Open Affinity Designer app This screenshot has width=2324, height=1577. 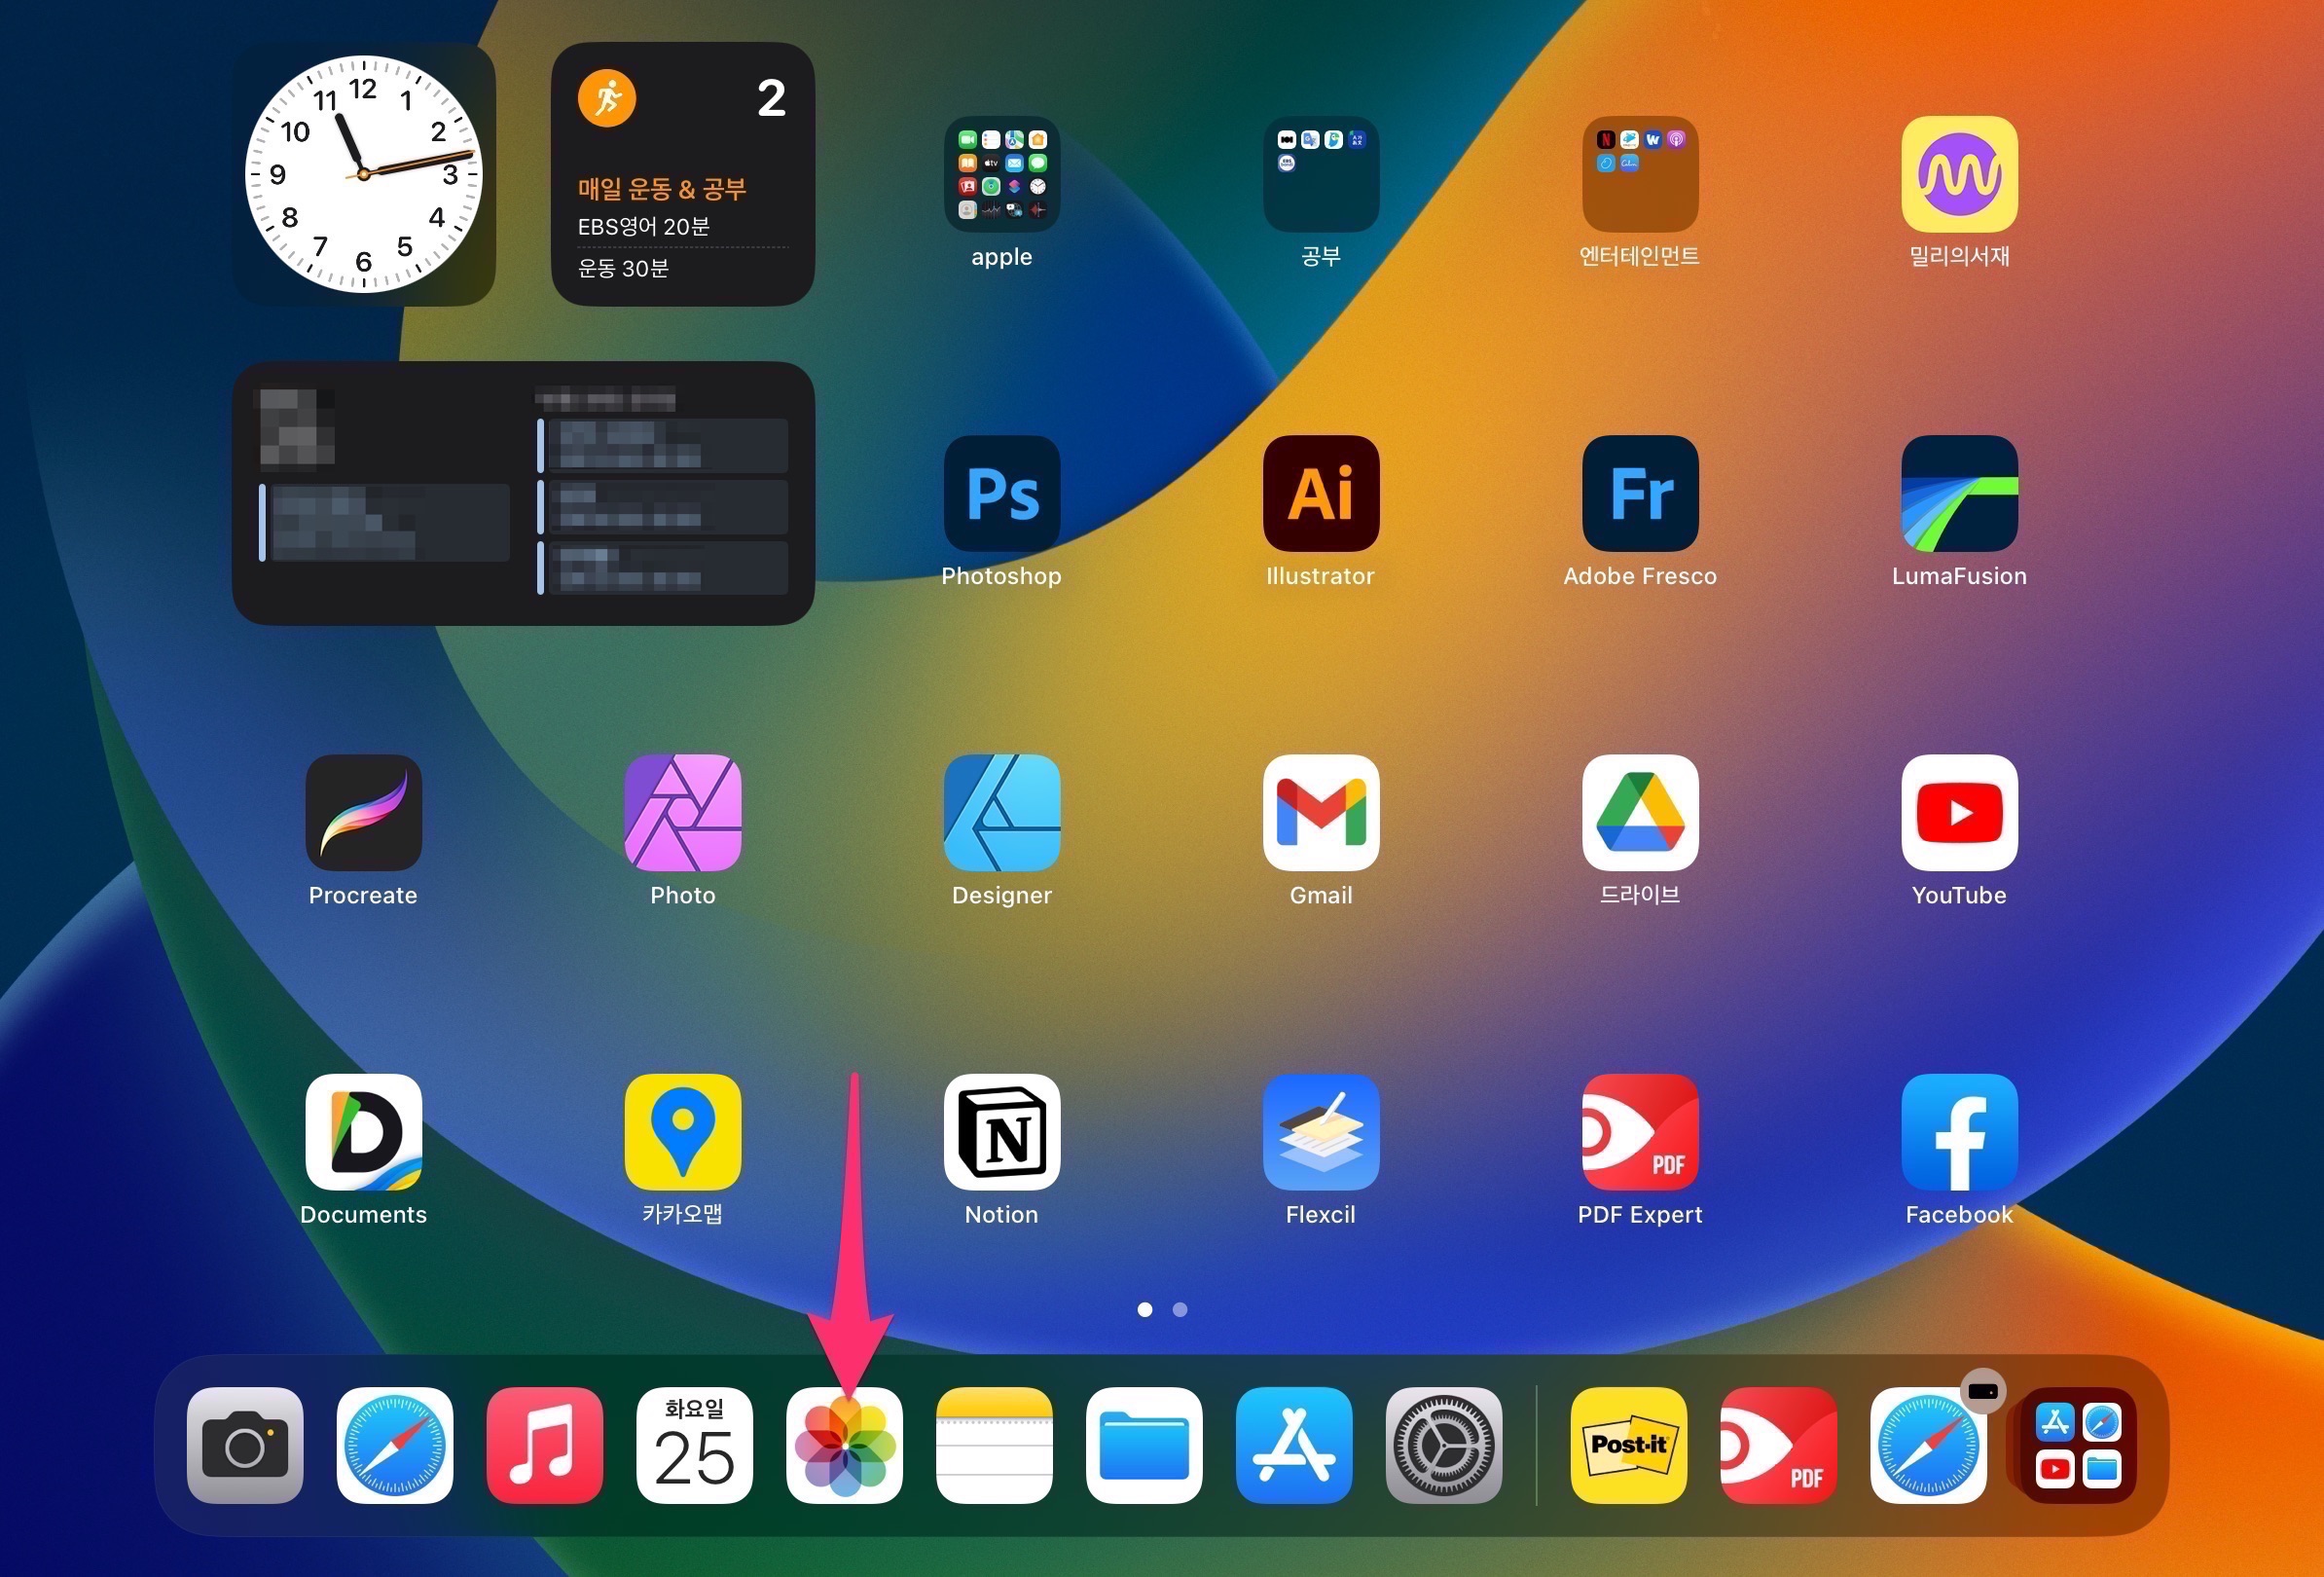pos(1001,812)
